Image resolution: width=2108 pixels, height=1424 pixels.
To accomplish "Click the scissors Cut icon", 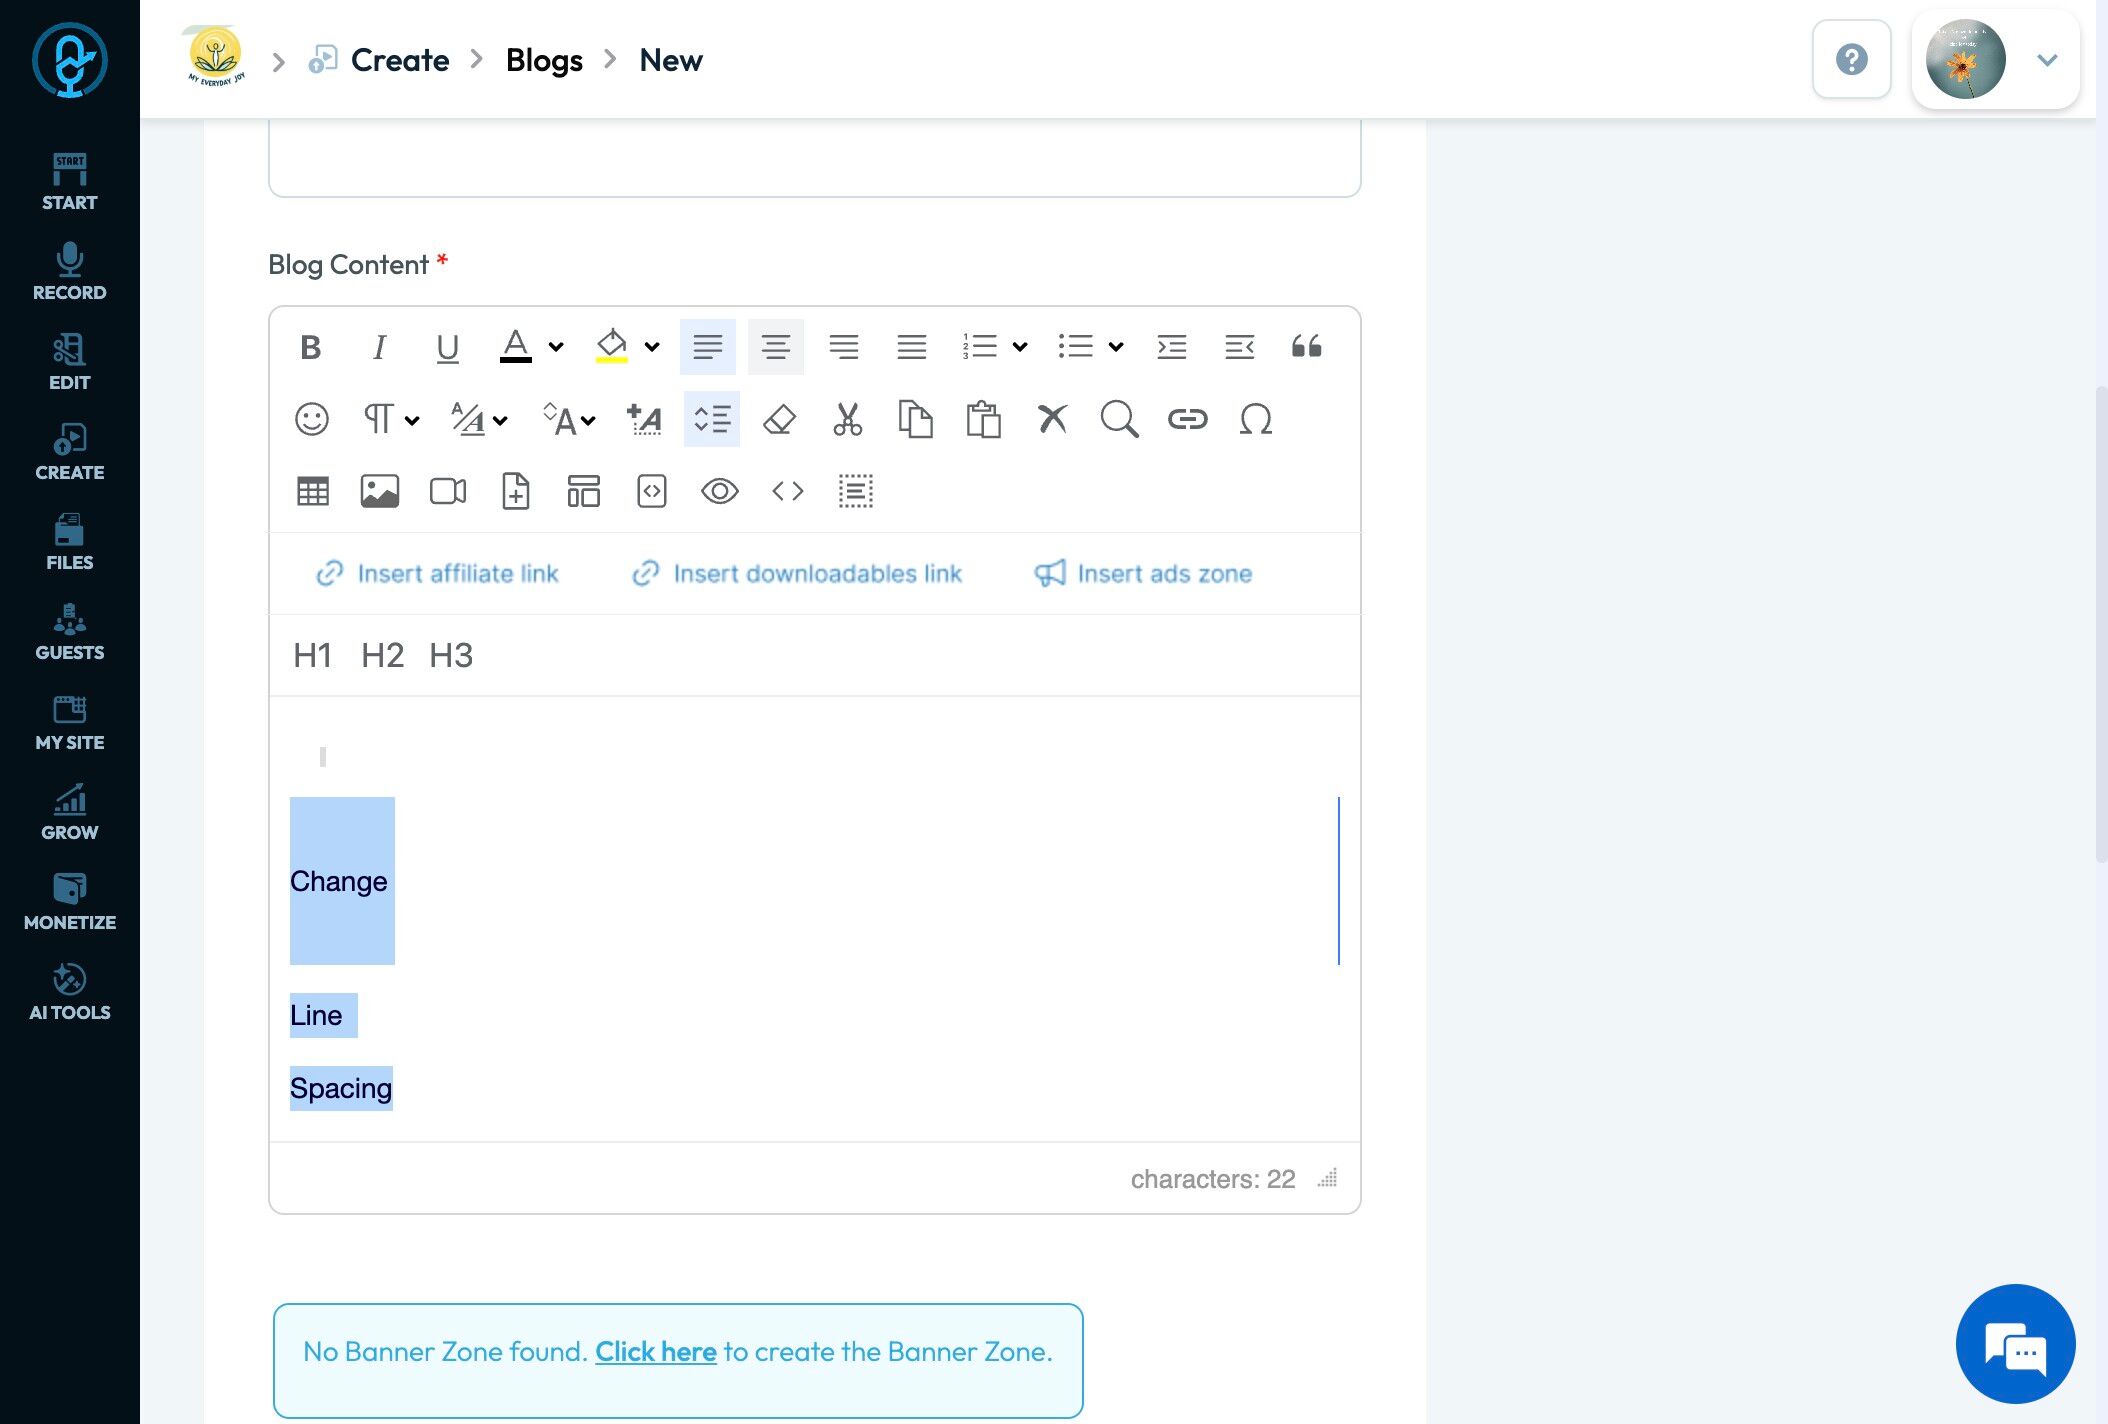I will coord(847,419).
